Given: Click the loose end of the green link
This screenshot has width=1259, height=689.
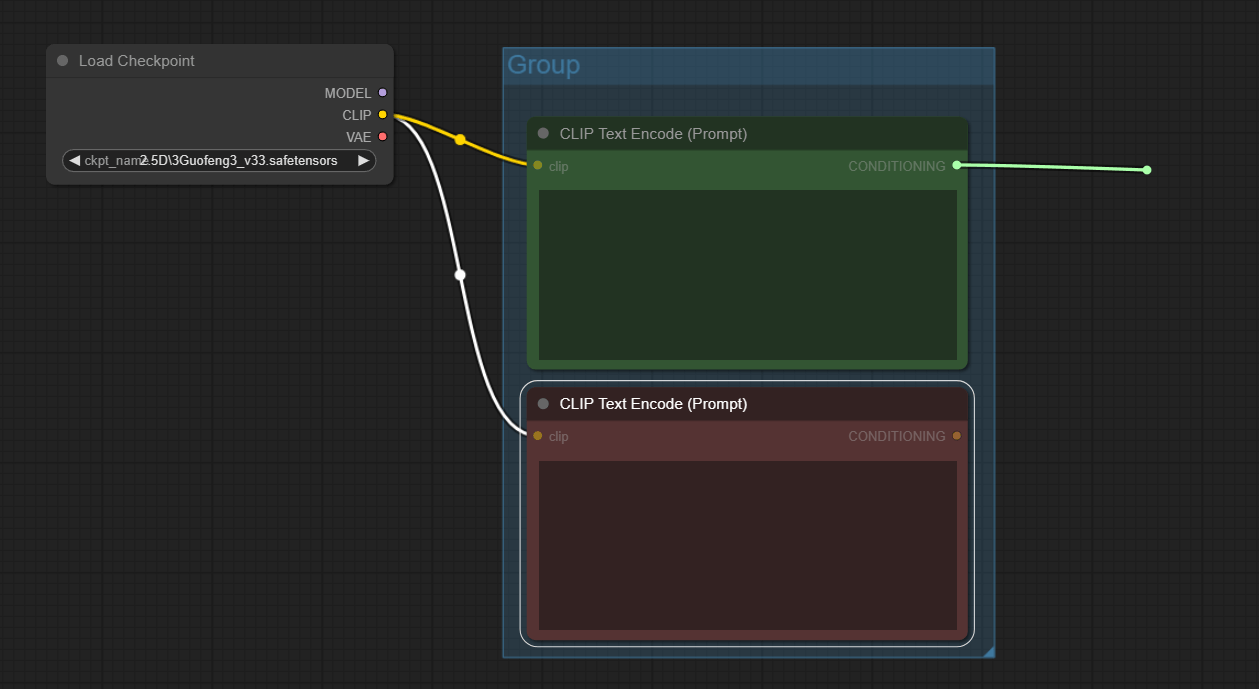Looking at the screenshot, I should (x=1147, y=170).
